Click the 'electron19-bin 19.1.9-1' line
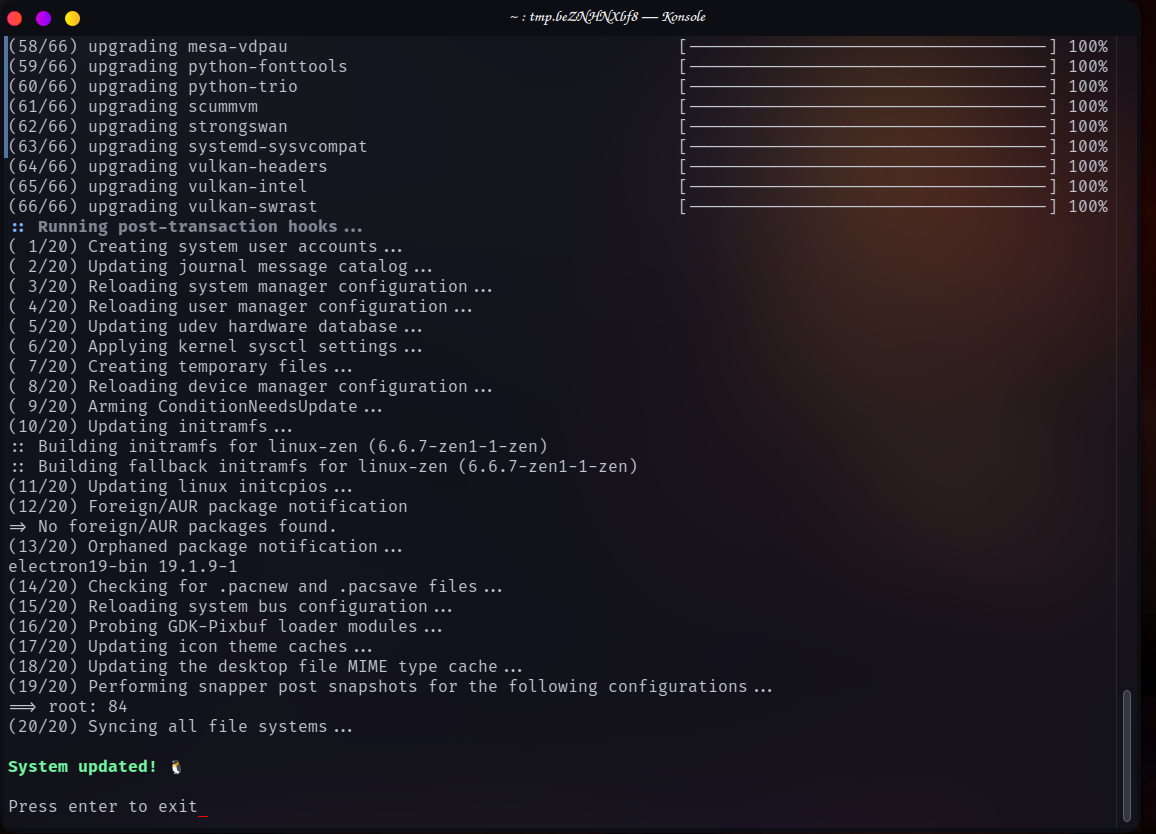The height and width of the screenshot is (834, 1156). point(123,566)
